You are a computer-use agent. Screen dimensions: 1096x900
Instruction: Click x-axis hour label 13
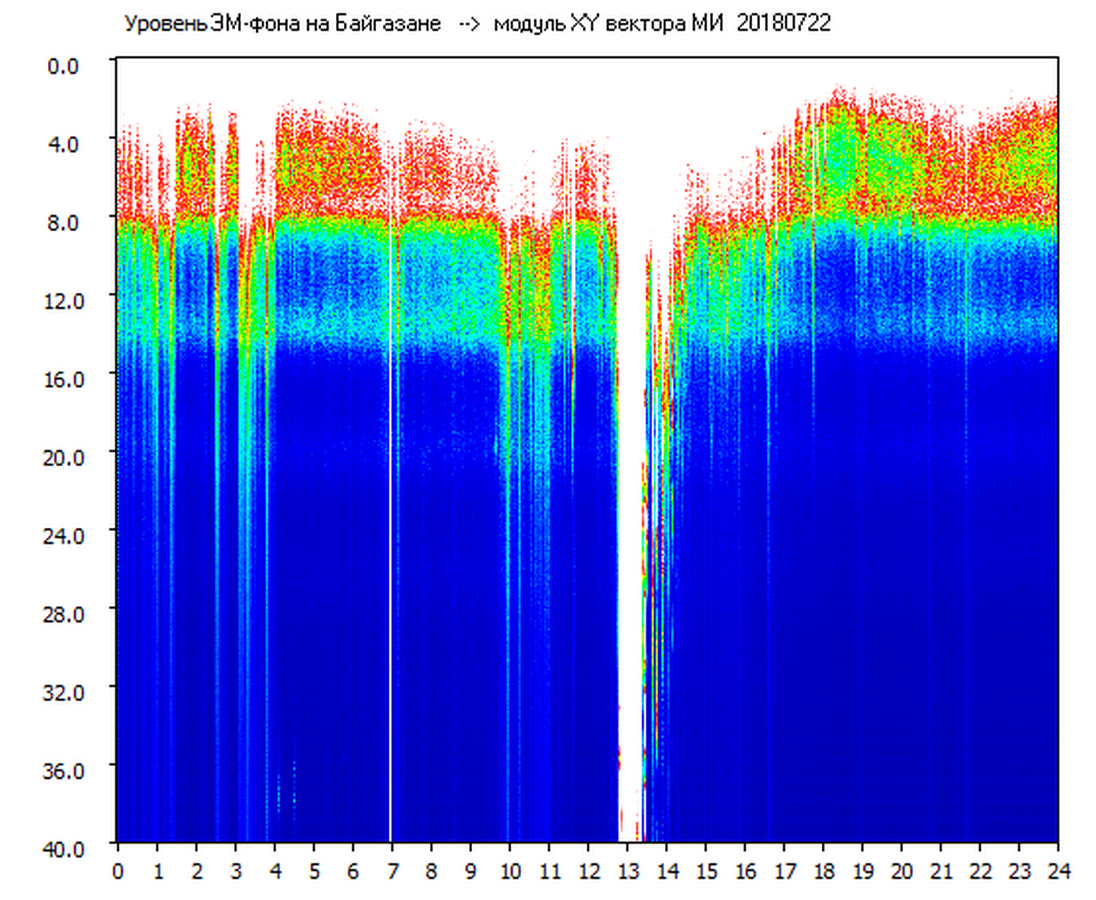[628, 871]
